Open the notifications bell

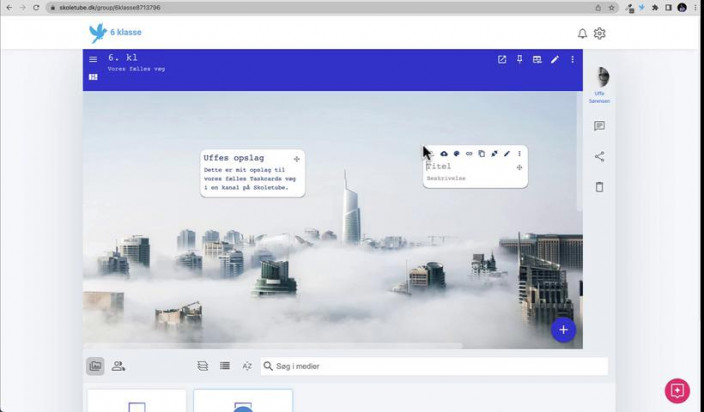pyautogui.click(x=582, y=33)
